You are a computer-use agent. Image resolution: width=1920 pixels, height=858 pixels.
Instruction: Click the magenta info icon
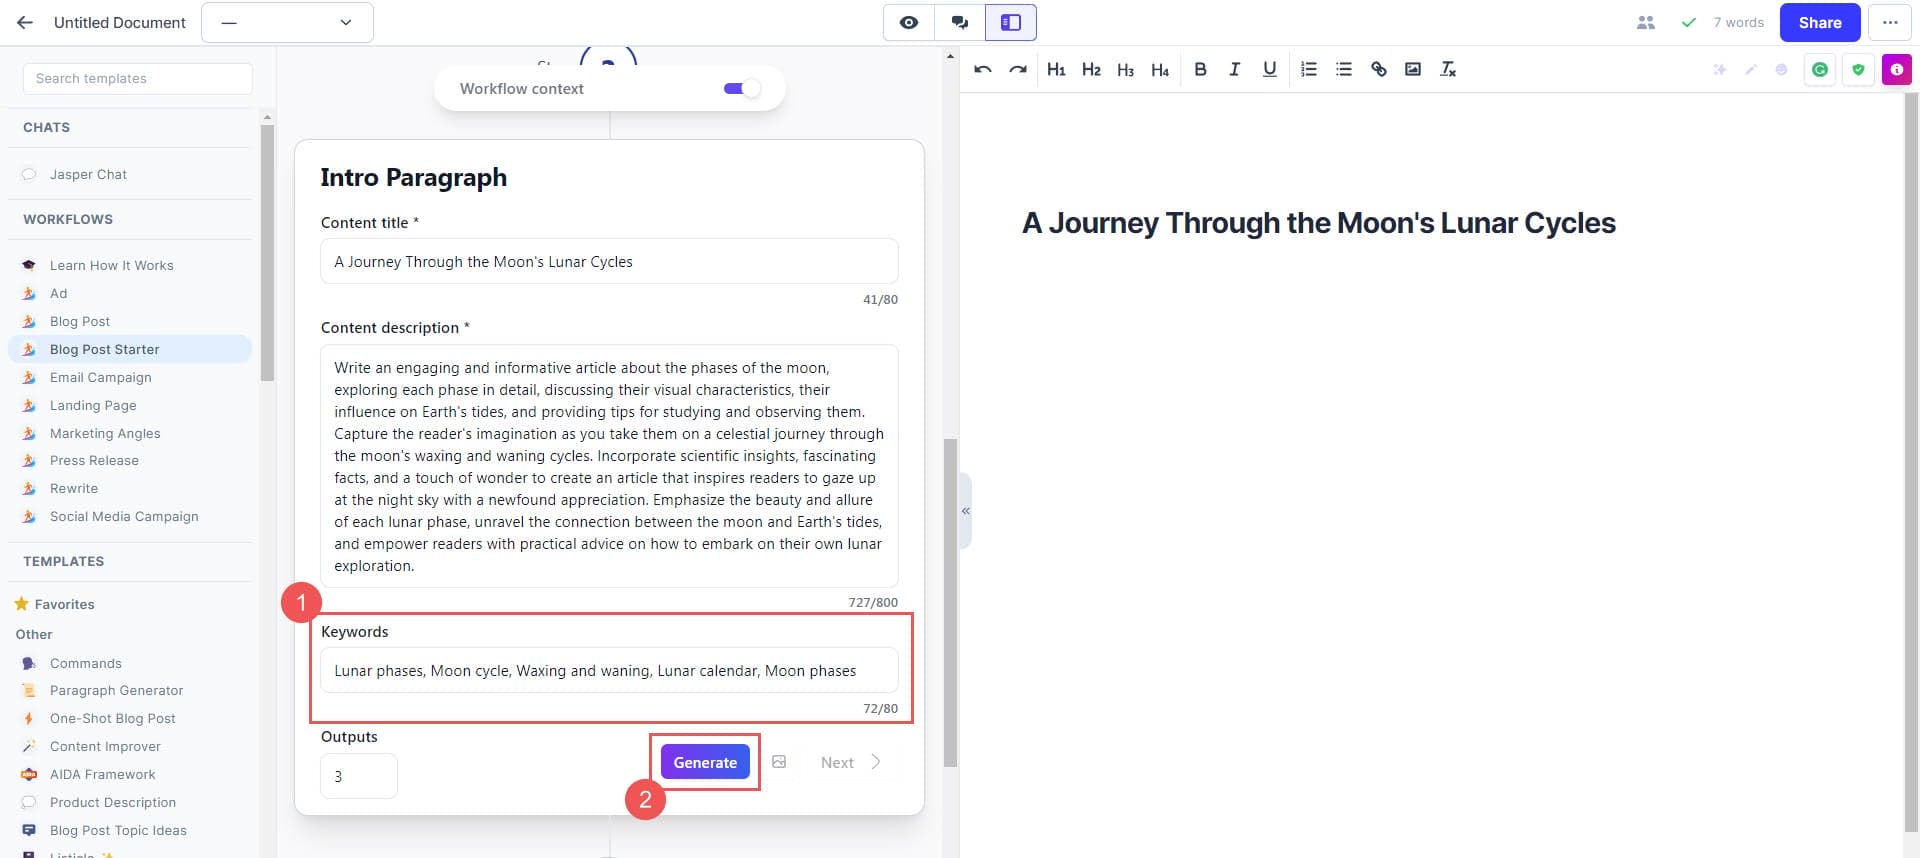pyautogui.click(x=1896, y=69)
